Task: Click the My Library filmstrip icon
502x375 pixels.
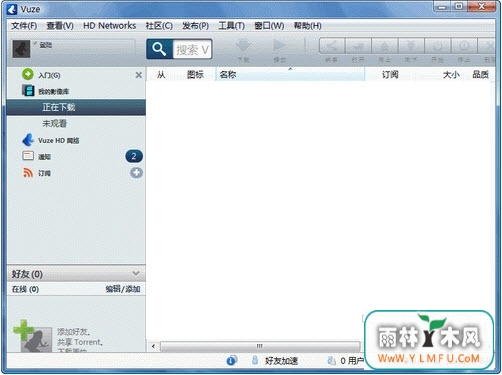Action: [x=28, y=90]
